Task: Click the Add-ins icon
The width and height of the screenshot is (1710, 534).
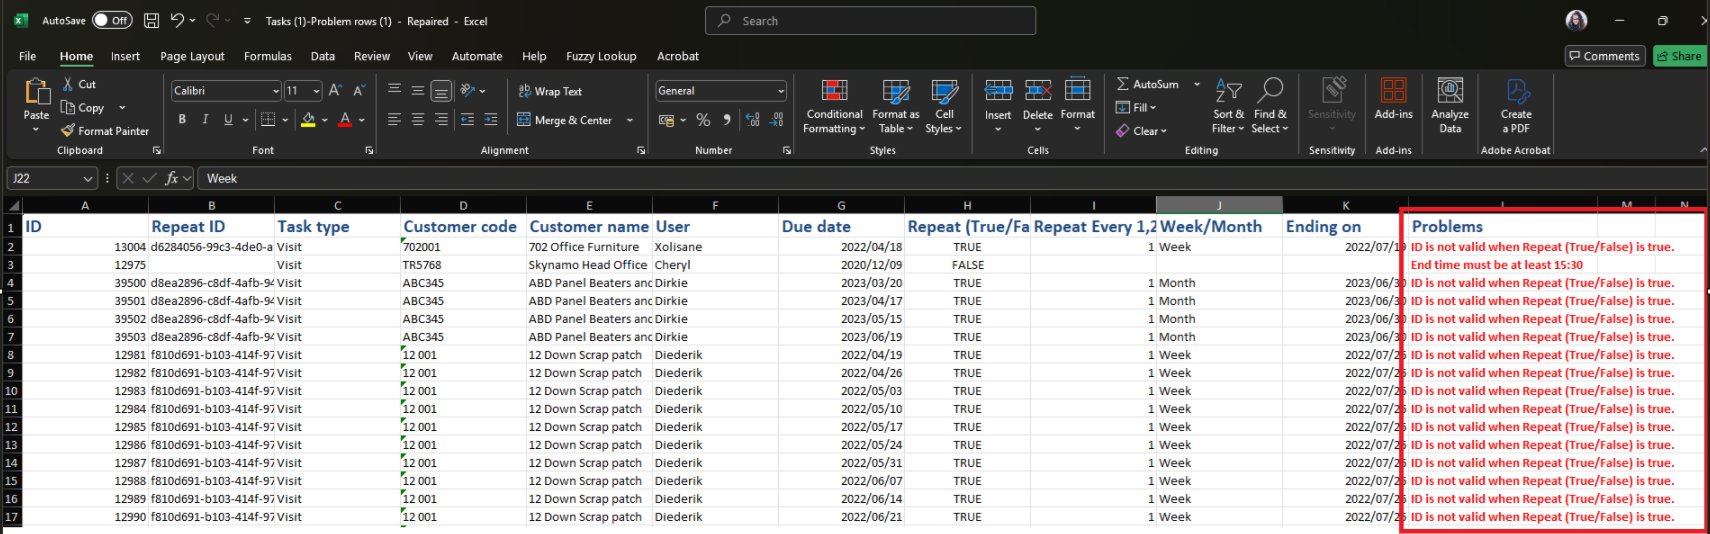Action: tap(1393, 92)
